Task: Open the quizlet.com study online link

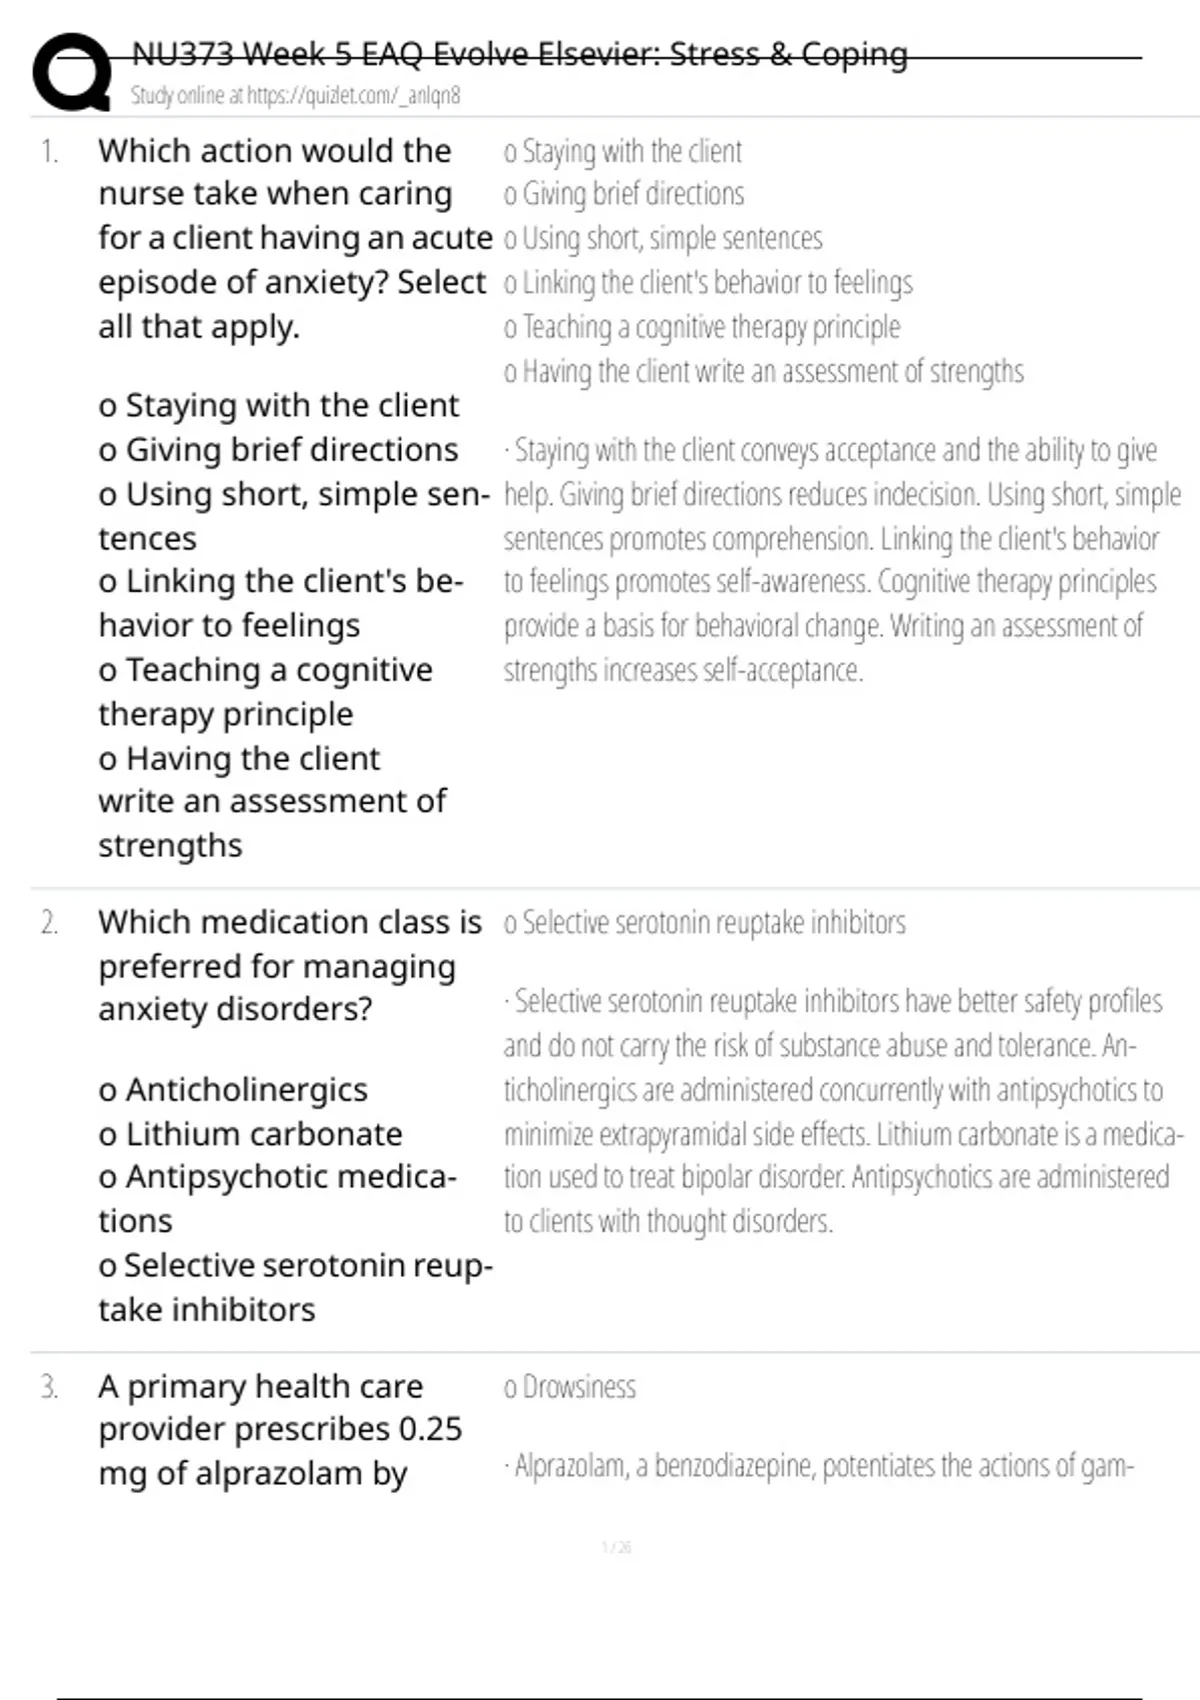Action: [295, 96]
